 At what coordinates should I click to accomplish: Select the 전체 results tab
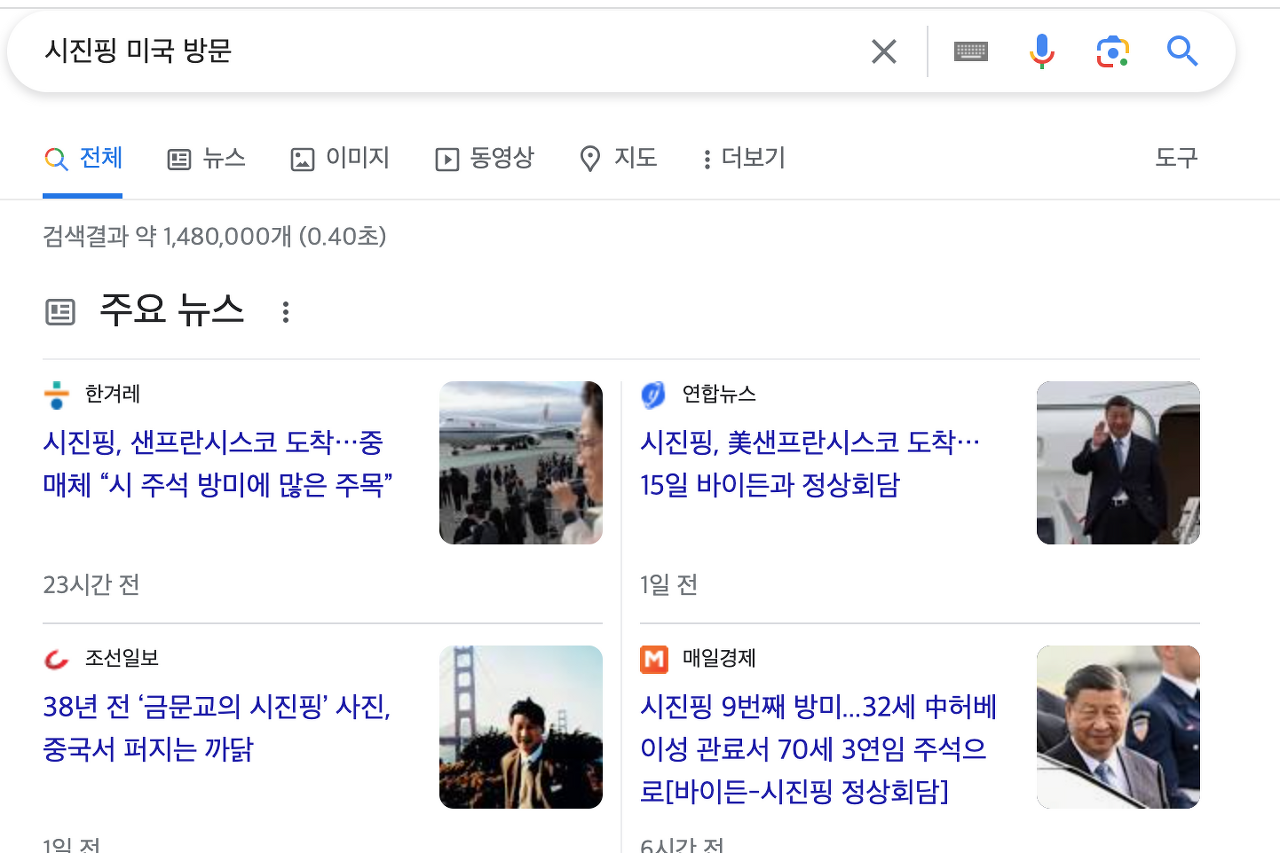coord(83,158)
